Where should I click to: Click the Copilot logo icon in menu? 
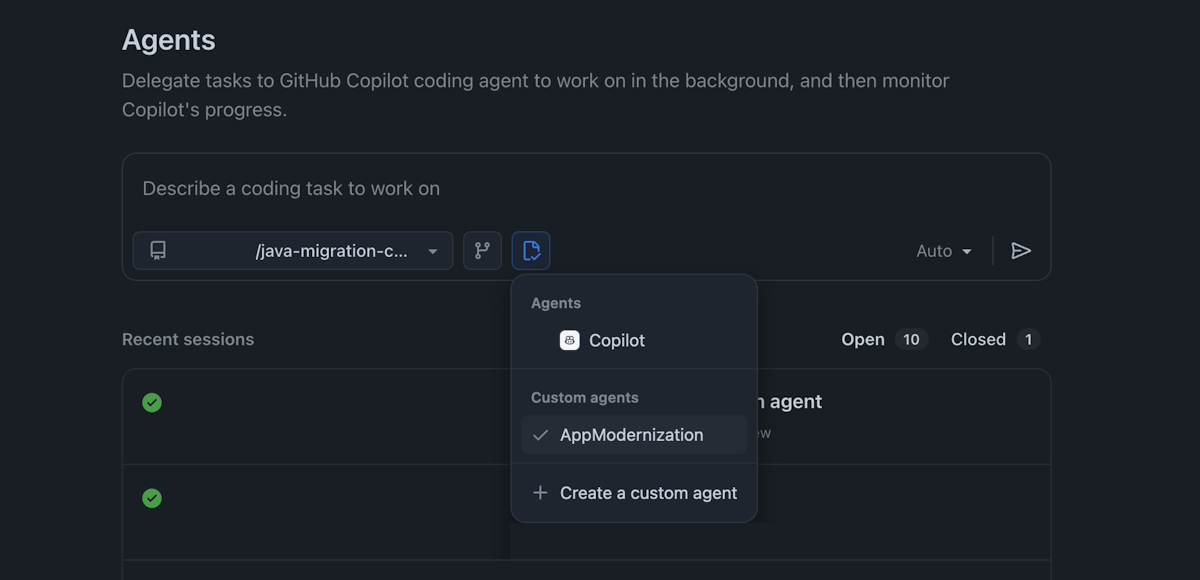(x=570, y=340)
